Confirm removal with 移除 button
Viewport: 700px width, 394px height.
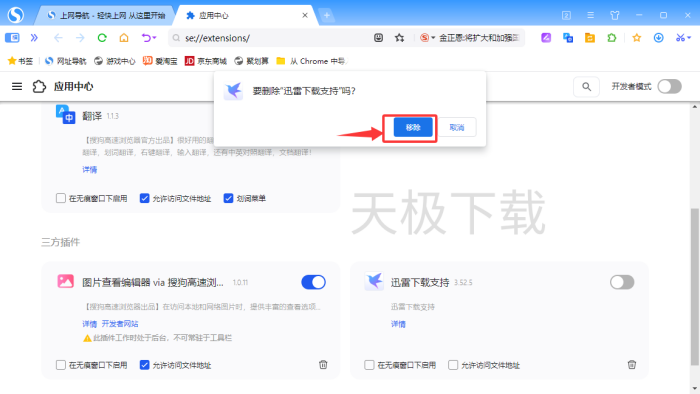(413, 128)
